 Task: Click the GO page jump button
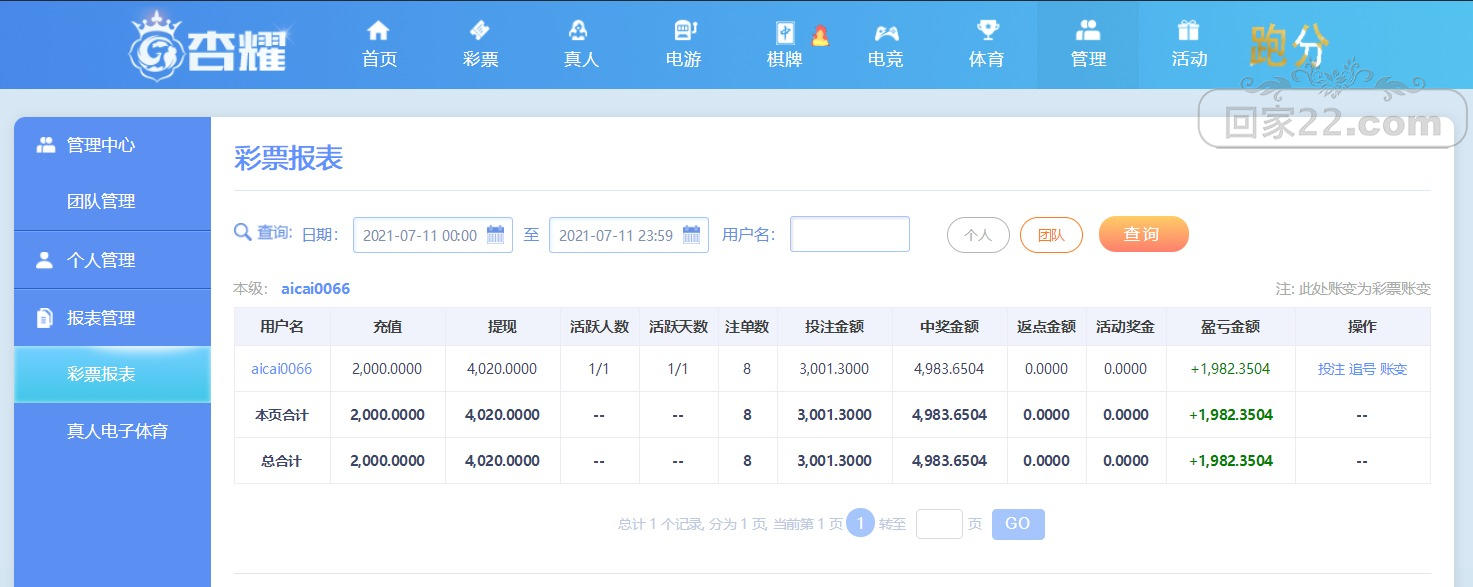click(1018, 524)
